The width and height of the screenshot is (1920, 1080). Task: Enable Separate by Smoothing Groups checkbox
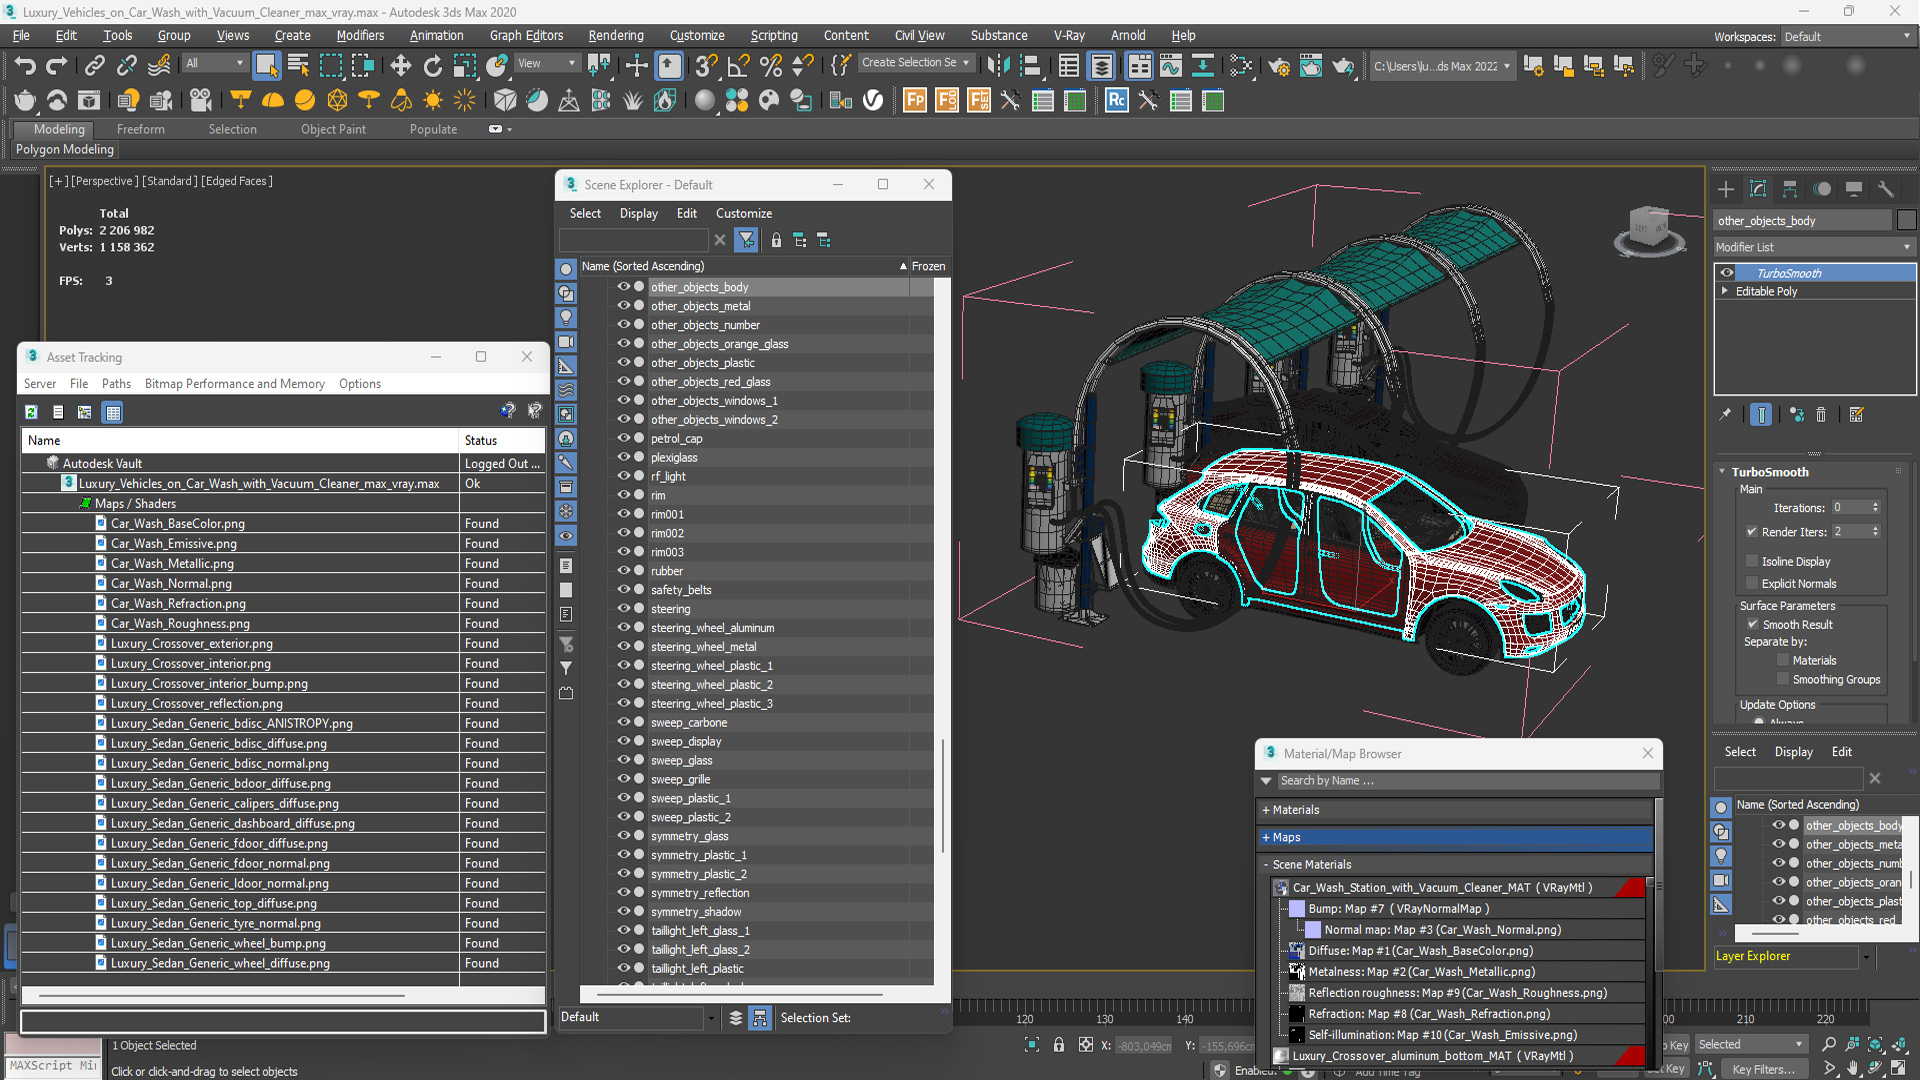1782,679
